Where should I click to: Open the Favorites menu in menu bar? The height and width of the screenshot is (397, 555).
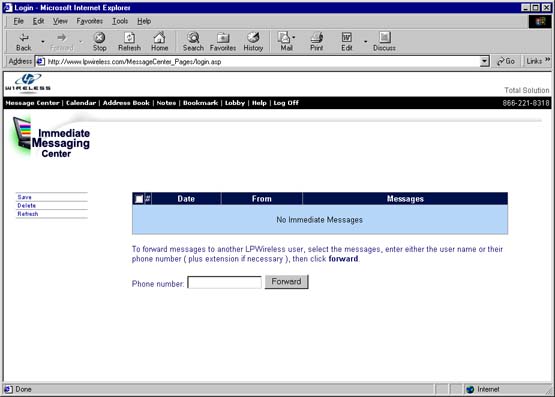click(x=90, y=21)
